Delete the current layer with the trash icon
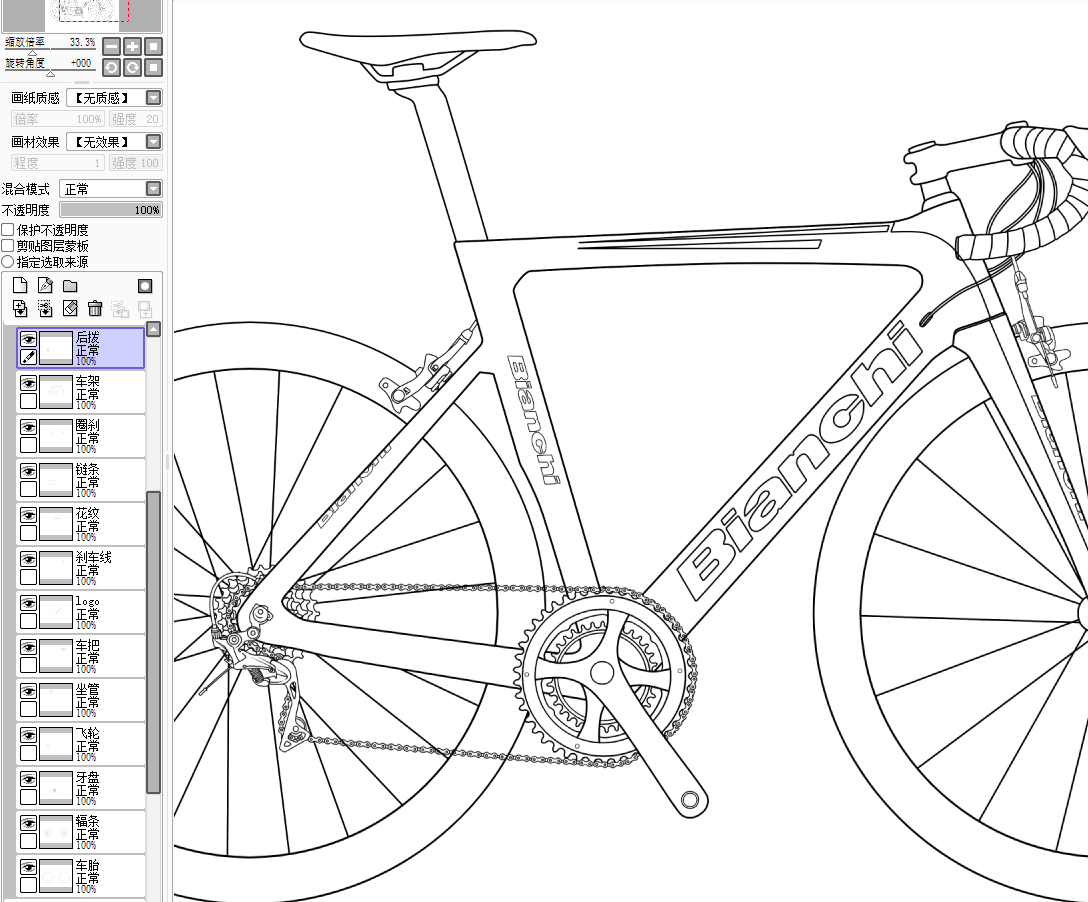The image size is (1088, 902). coord(95,308)
